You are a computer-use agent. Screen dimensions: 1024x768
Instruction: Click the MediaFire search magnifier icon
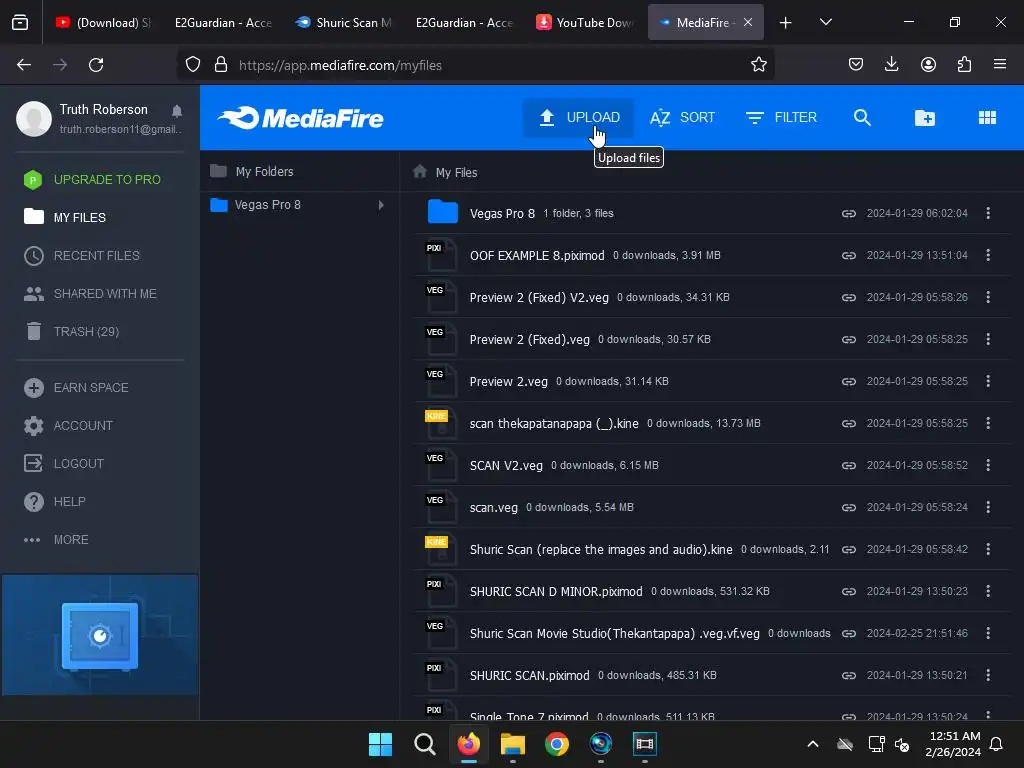[862, 118]
